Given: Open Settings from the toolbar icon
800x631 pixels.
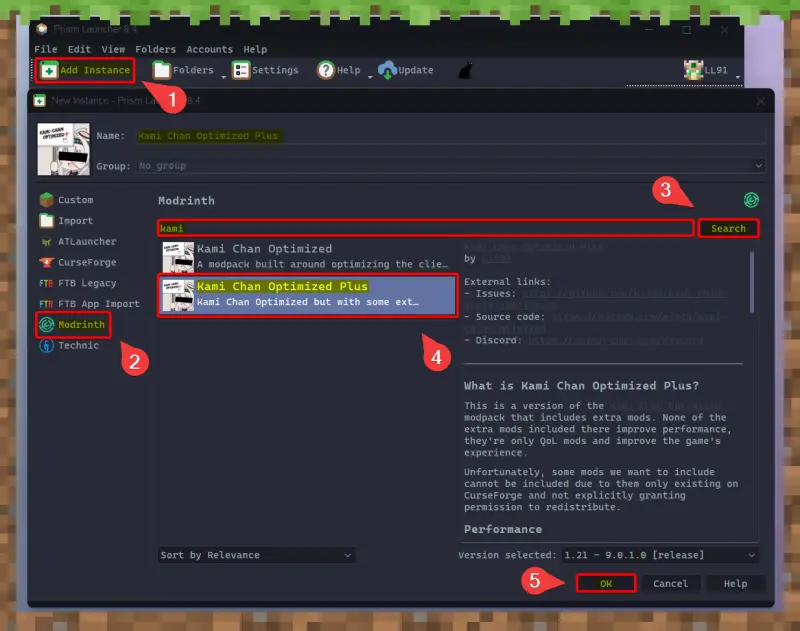Looking at the screenshot, I should coord(240,70).
